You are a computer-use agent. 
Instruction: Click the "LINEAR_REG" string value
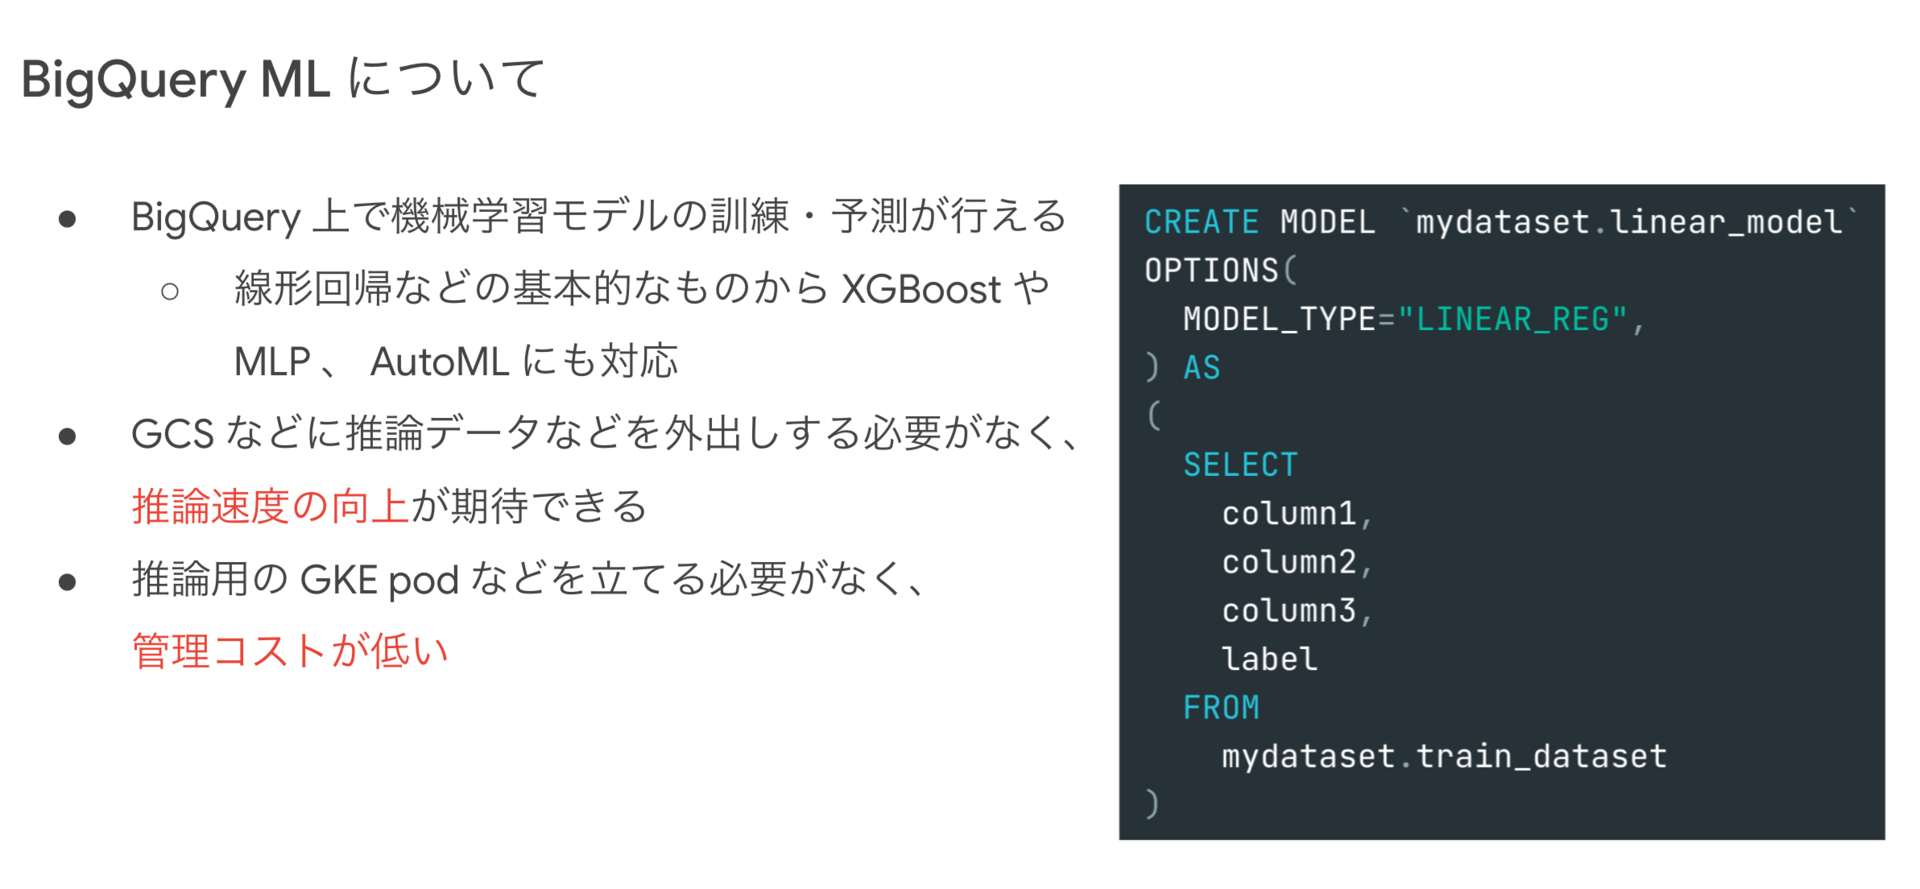(x=1513, y=319)
